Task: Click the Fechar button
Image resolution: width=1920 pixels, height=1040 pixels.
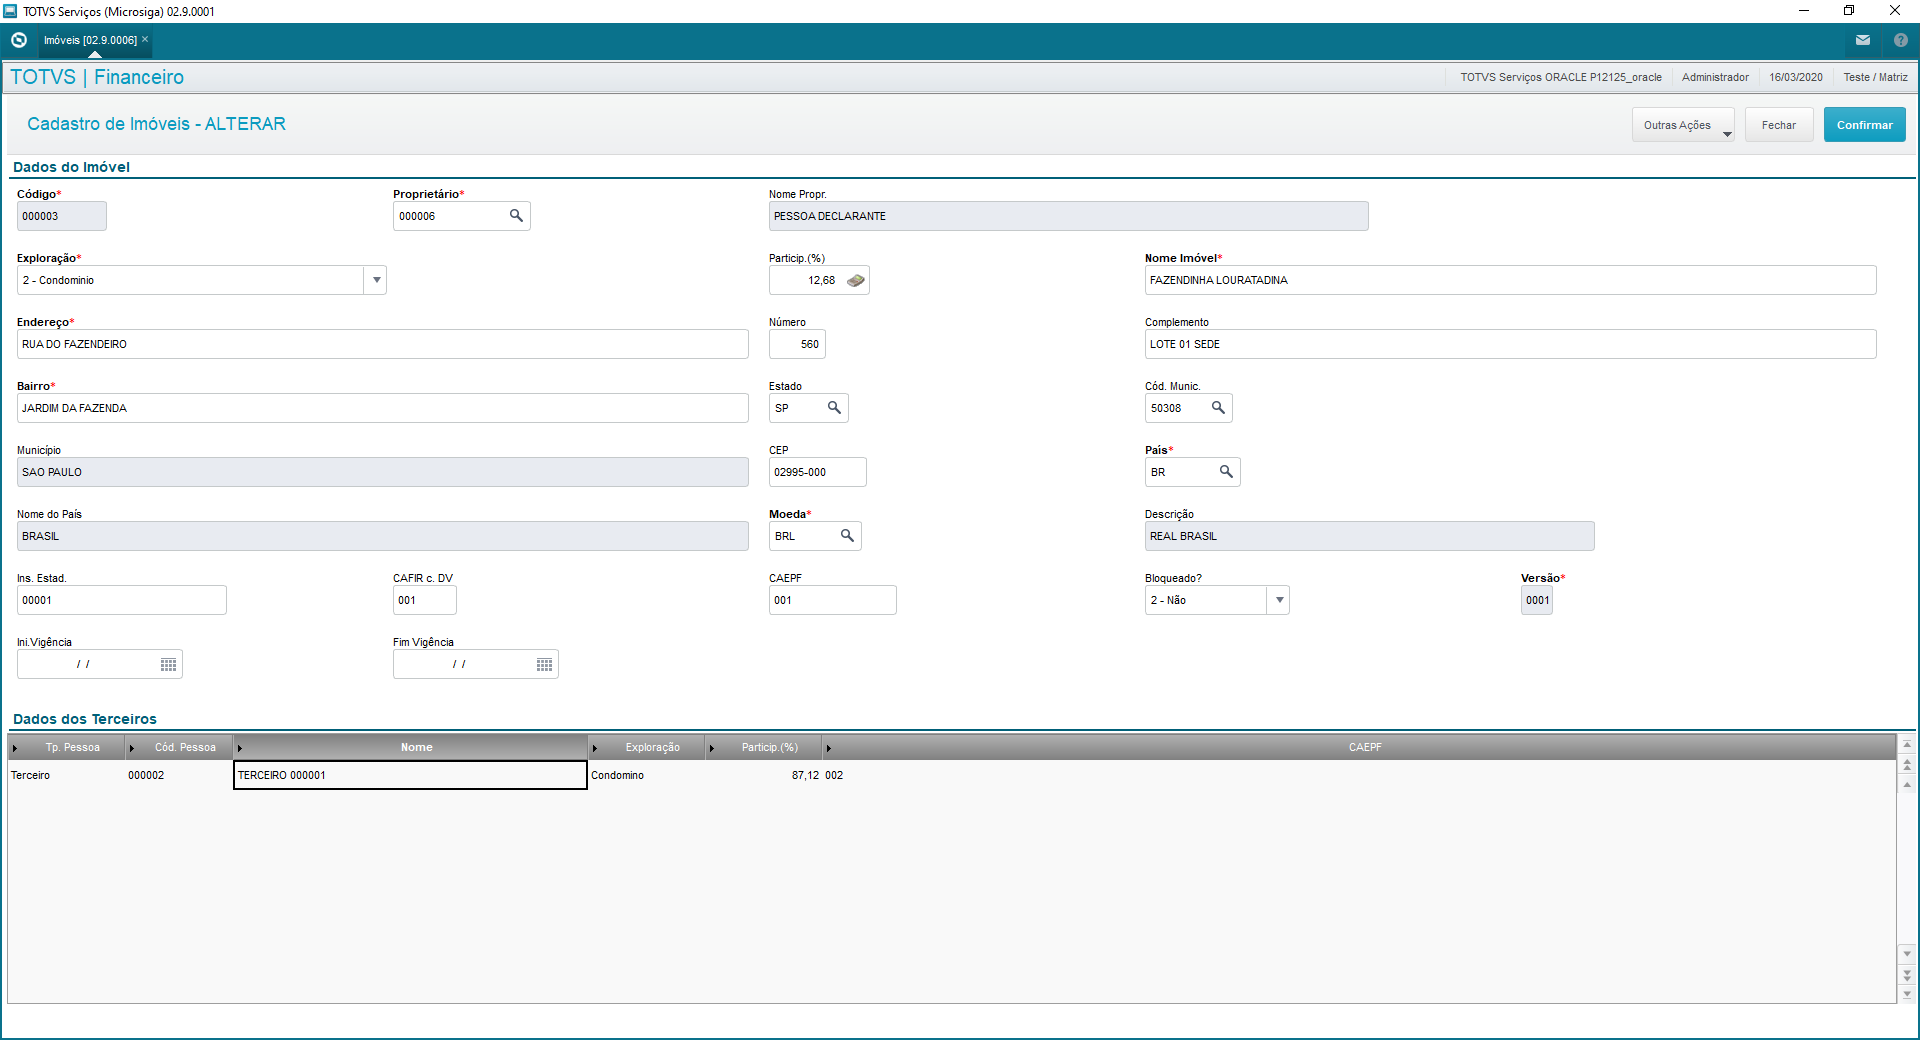Action: pos(1779,125)
